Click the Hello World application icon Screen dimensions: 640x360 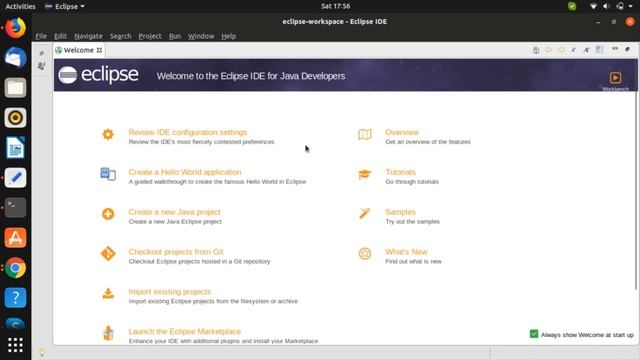click(108, 174)
